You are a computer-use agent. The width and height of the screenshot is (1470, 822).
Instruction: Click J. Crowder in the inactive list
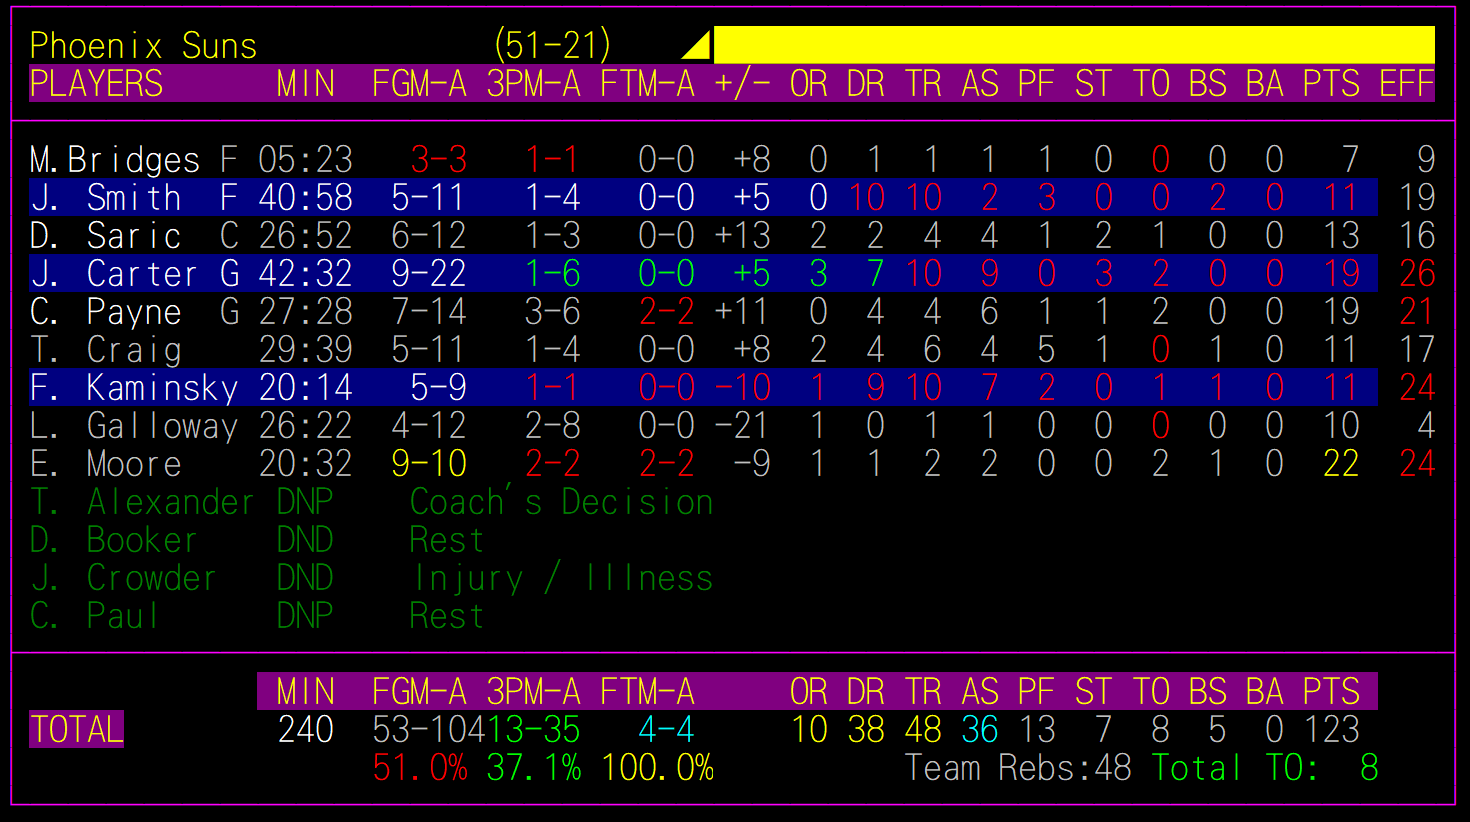pos(124,578)
